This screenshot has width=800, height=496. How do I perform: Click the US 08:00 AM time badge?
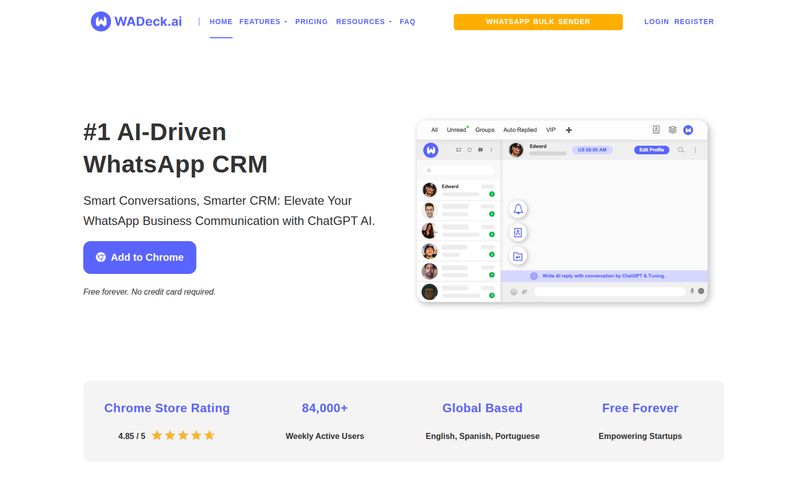click(x=592, y=150)
